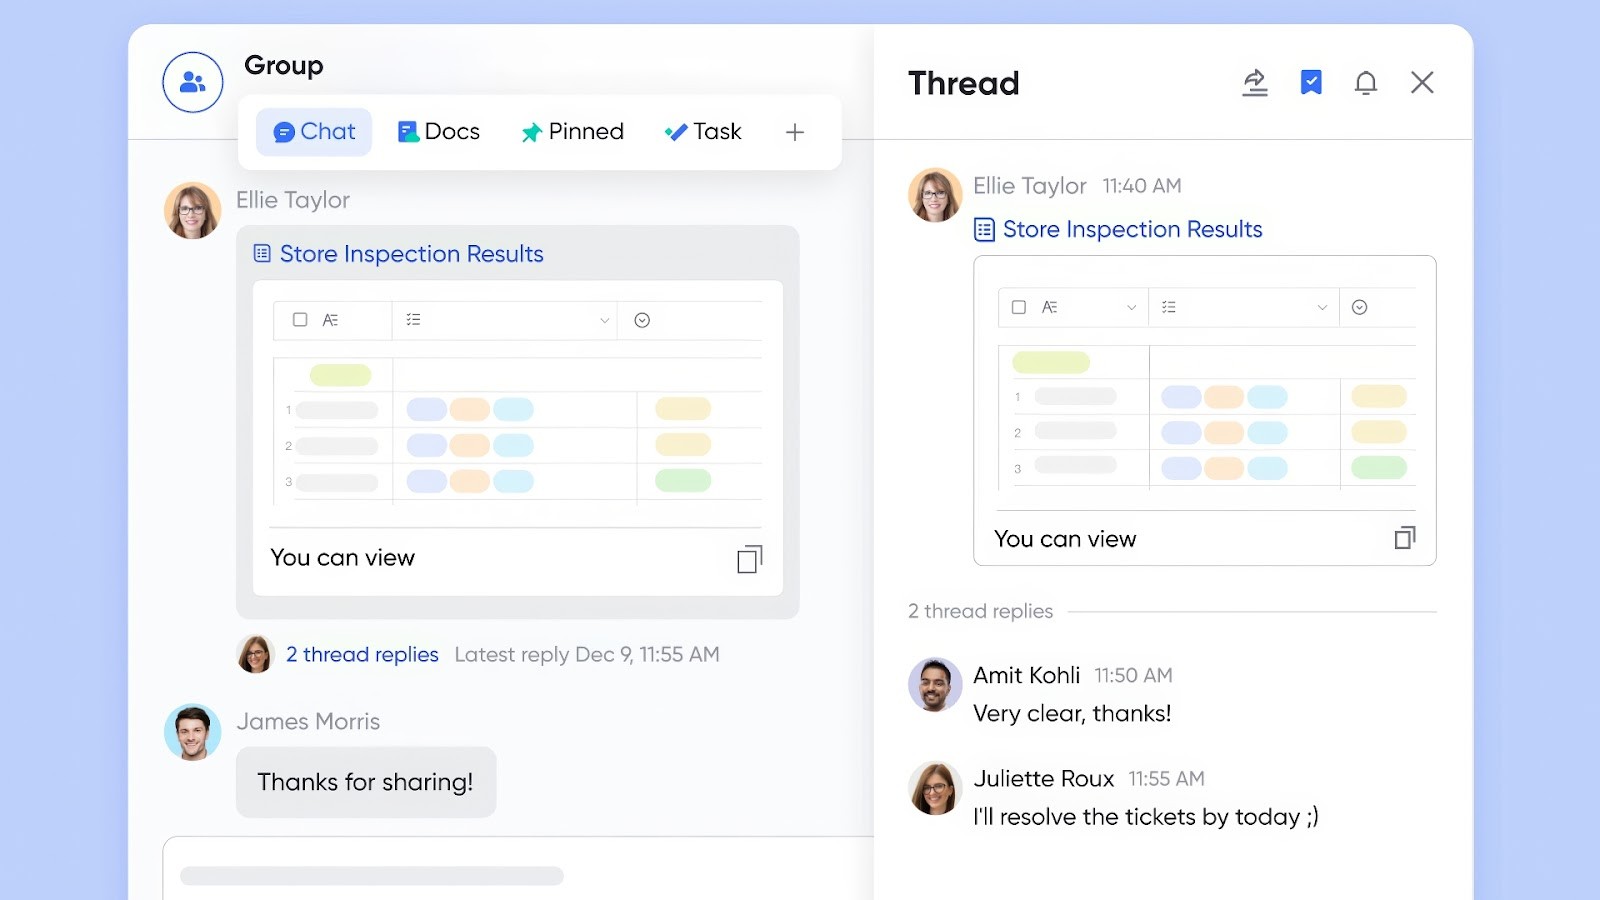Open the 2 thread replies link
This screenshot has width=1600, height=900.
361,655
